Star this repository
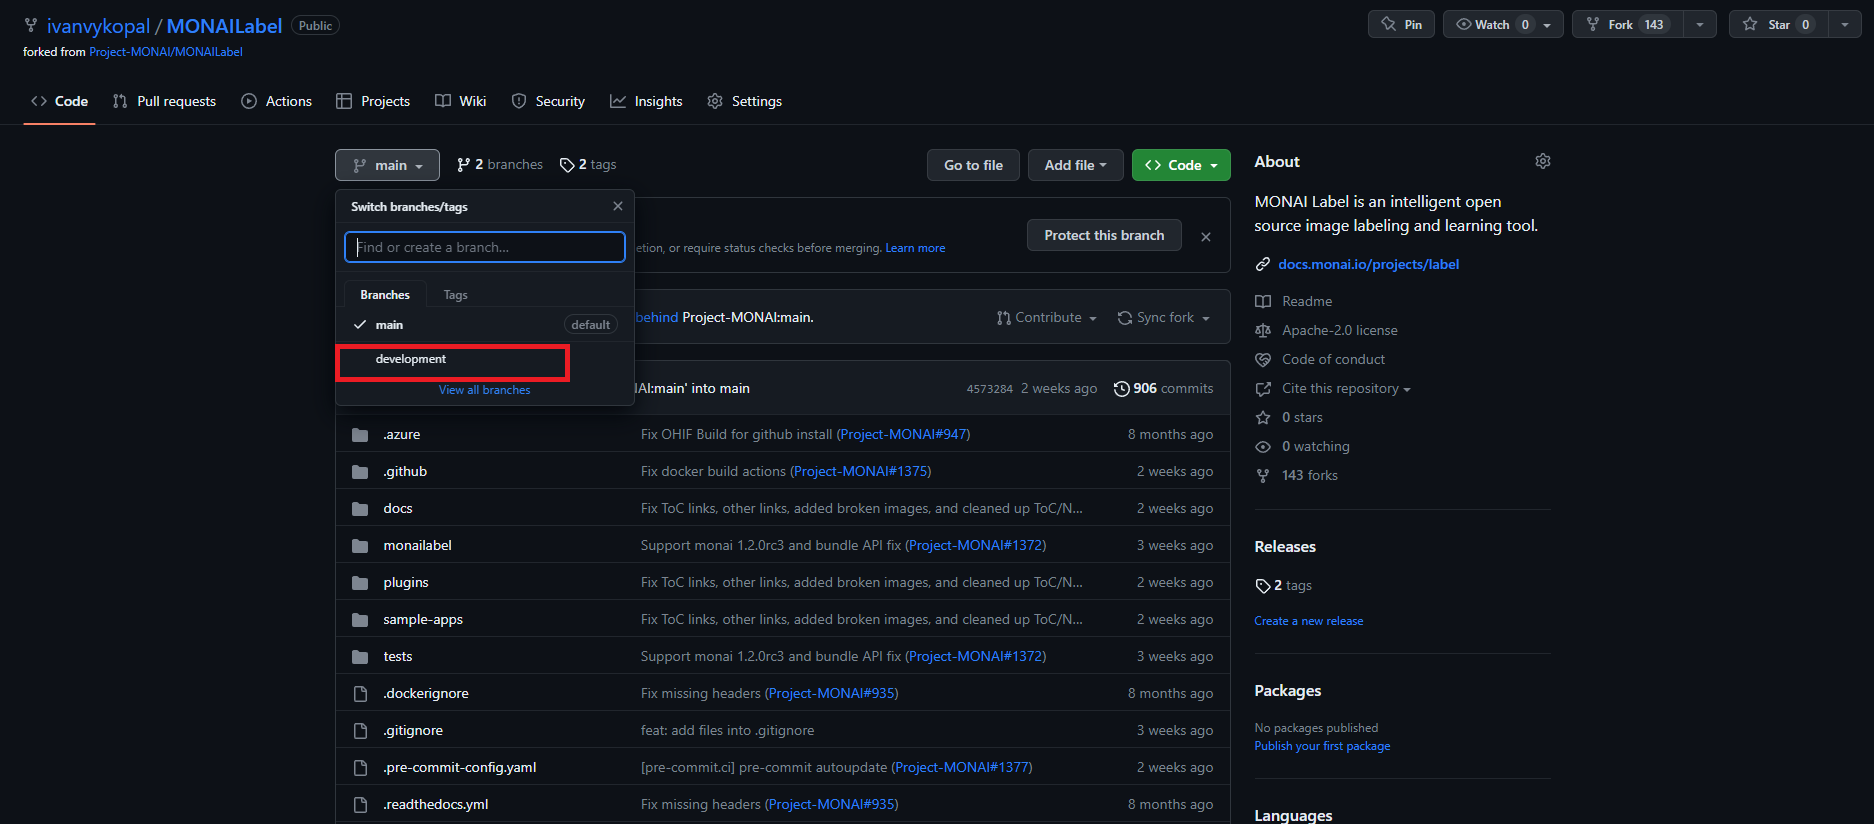Image resolution: width=1874 pixels, height=824 pixels. [1779, 25]
